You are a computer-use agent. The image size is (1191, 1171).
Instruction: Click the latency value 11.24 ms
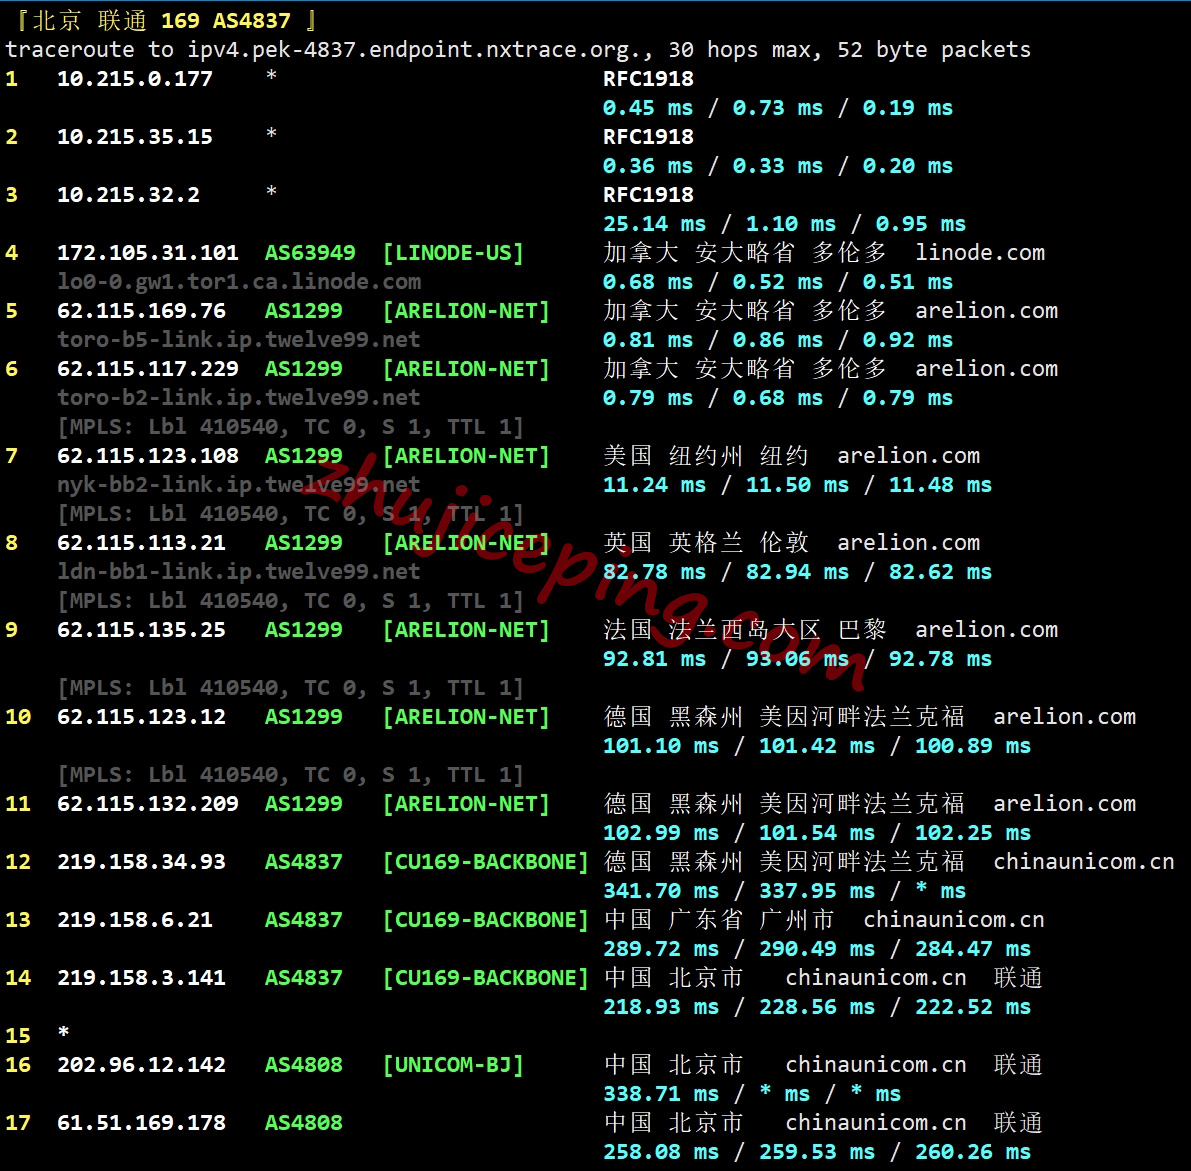coord(654,485)
